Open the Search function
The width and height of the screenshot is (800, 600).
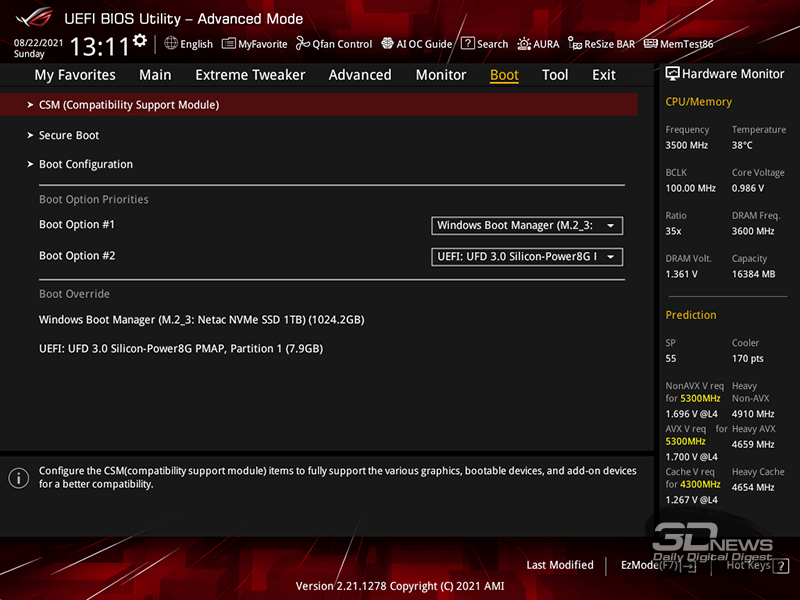484,44
